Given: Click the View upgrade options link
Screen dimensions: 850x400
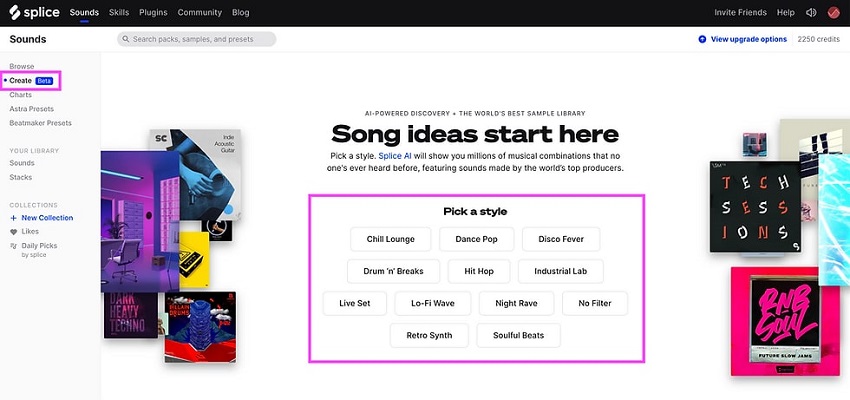Looking at the screenshot, I should (x=749, y=39).
